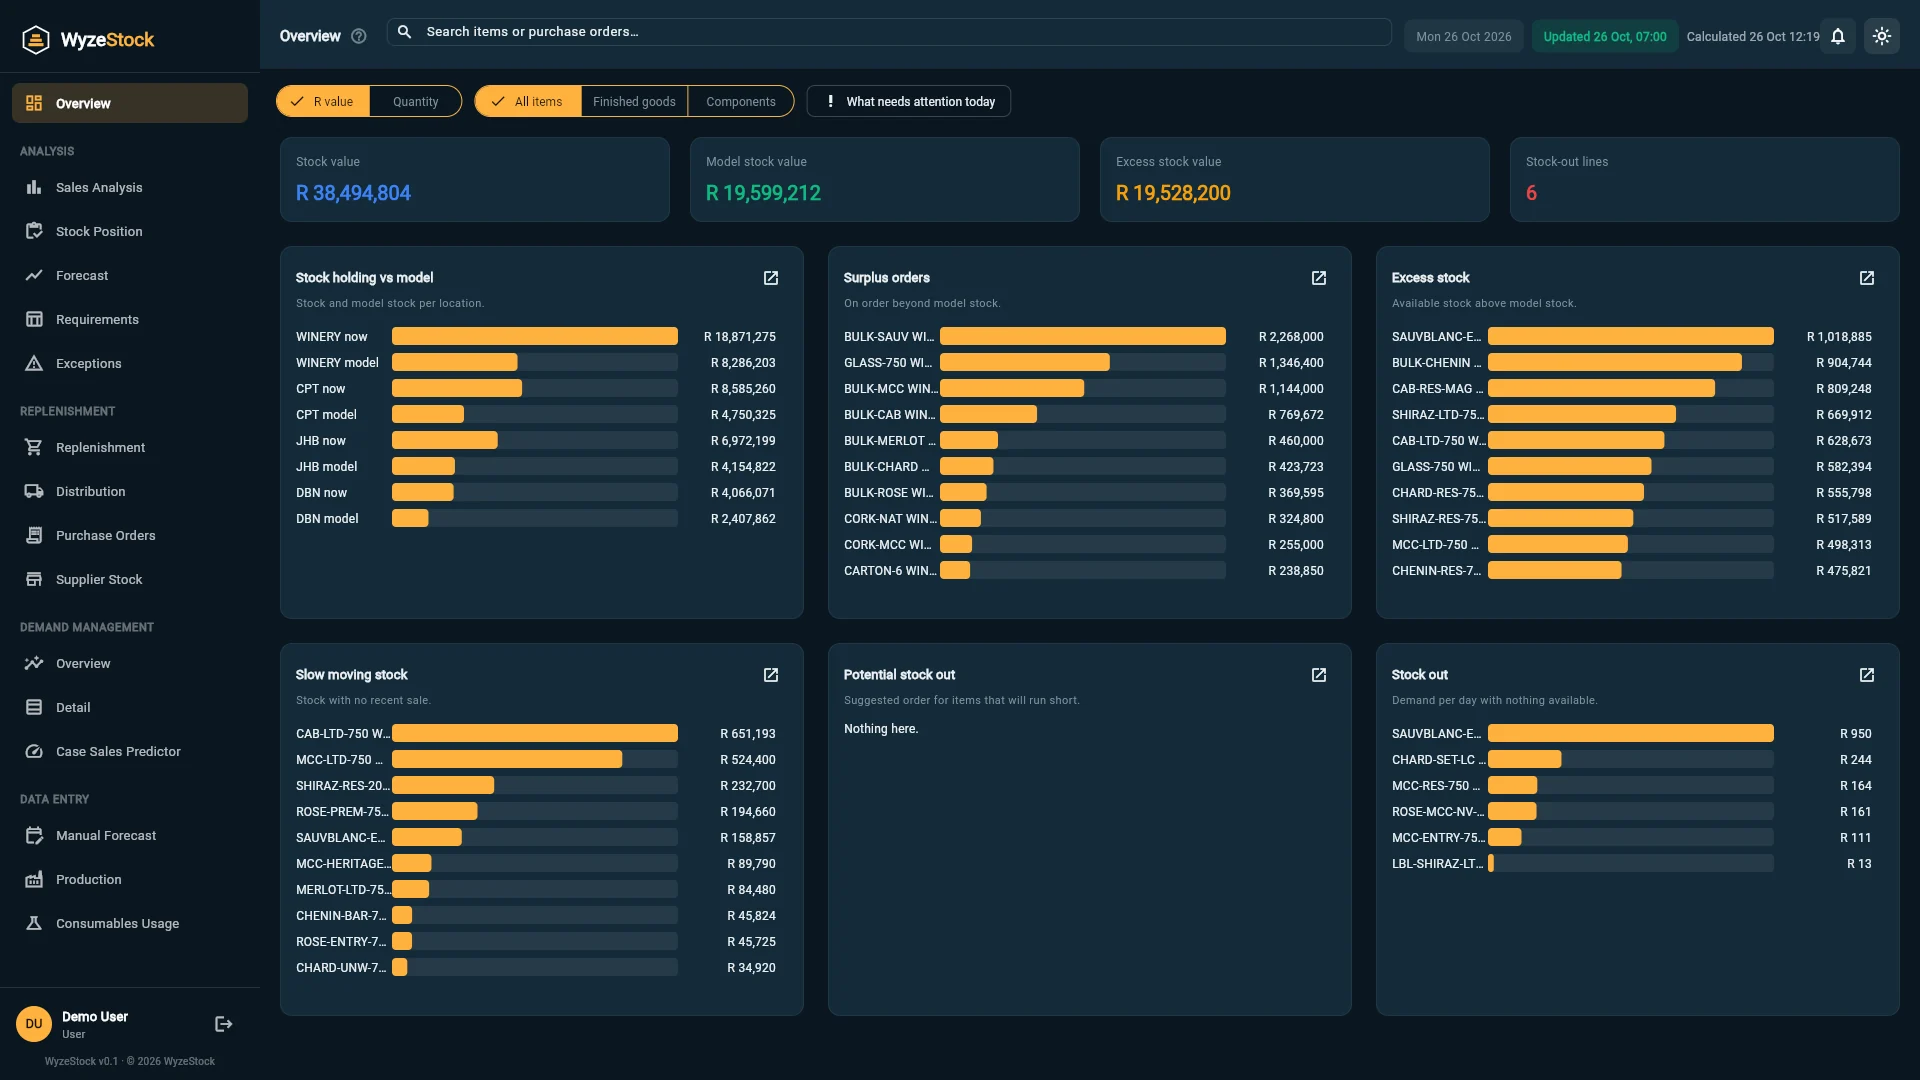Go to Overview in sidebar

pos(130,103)
